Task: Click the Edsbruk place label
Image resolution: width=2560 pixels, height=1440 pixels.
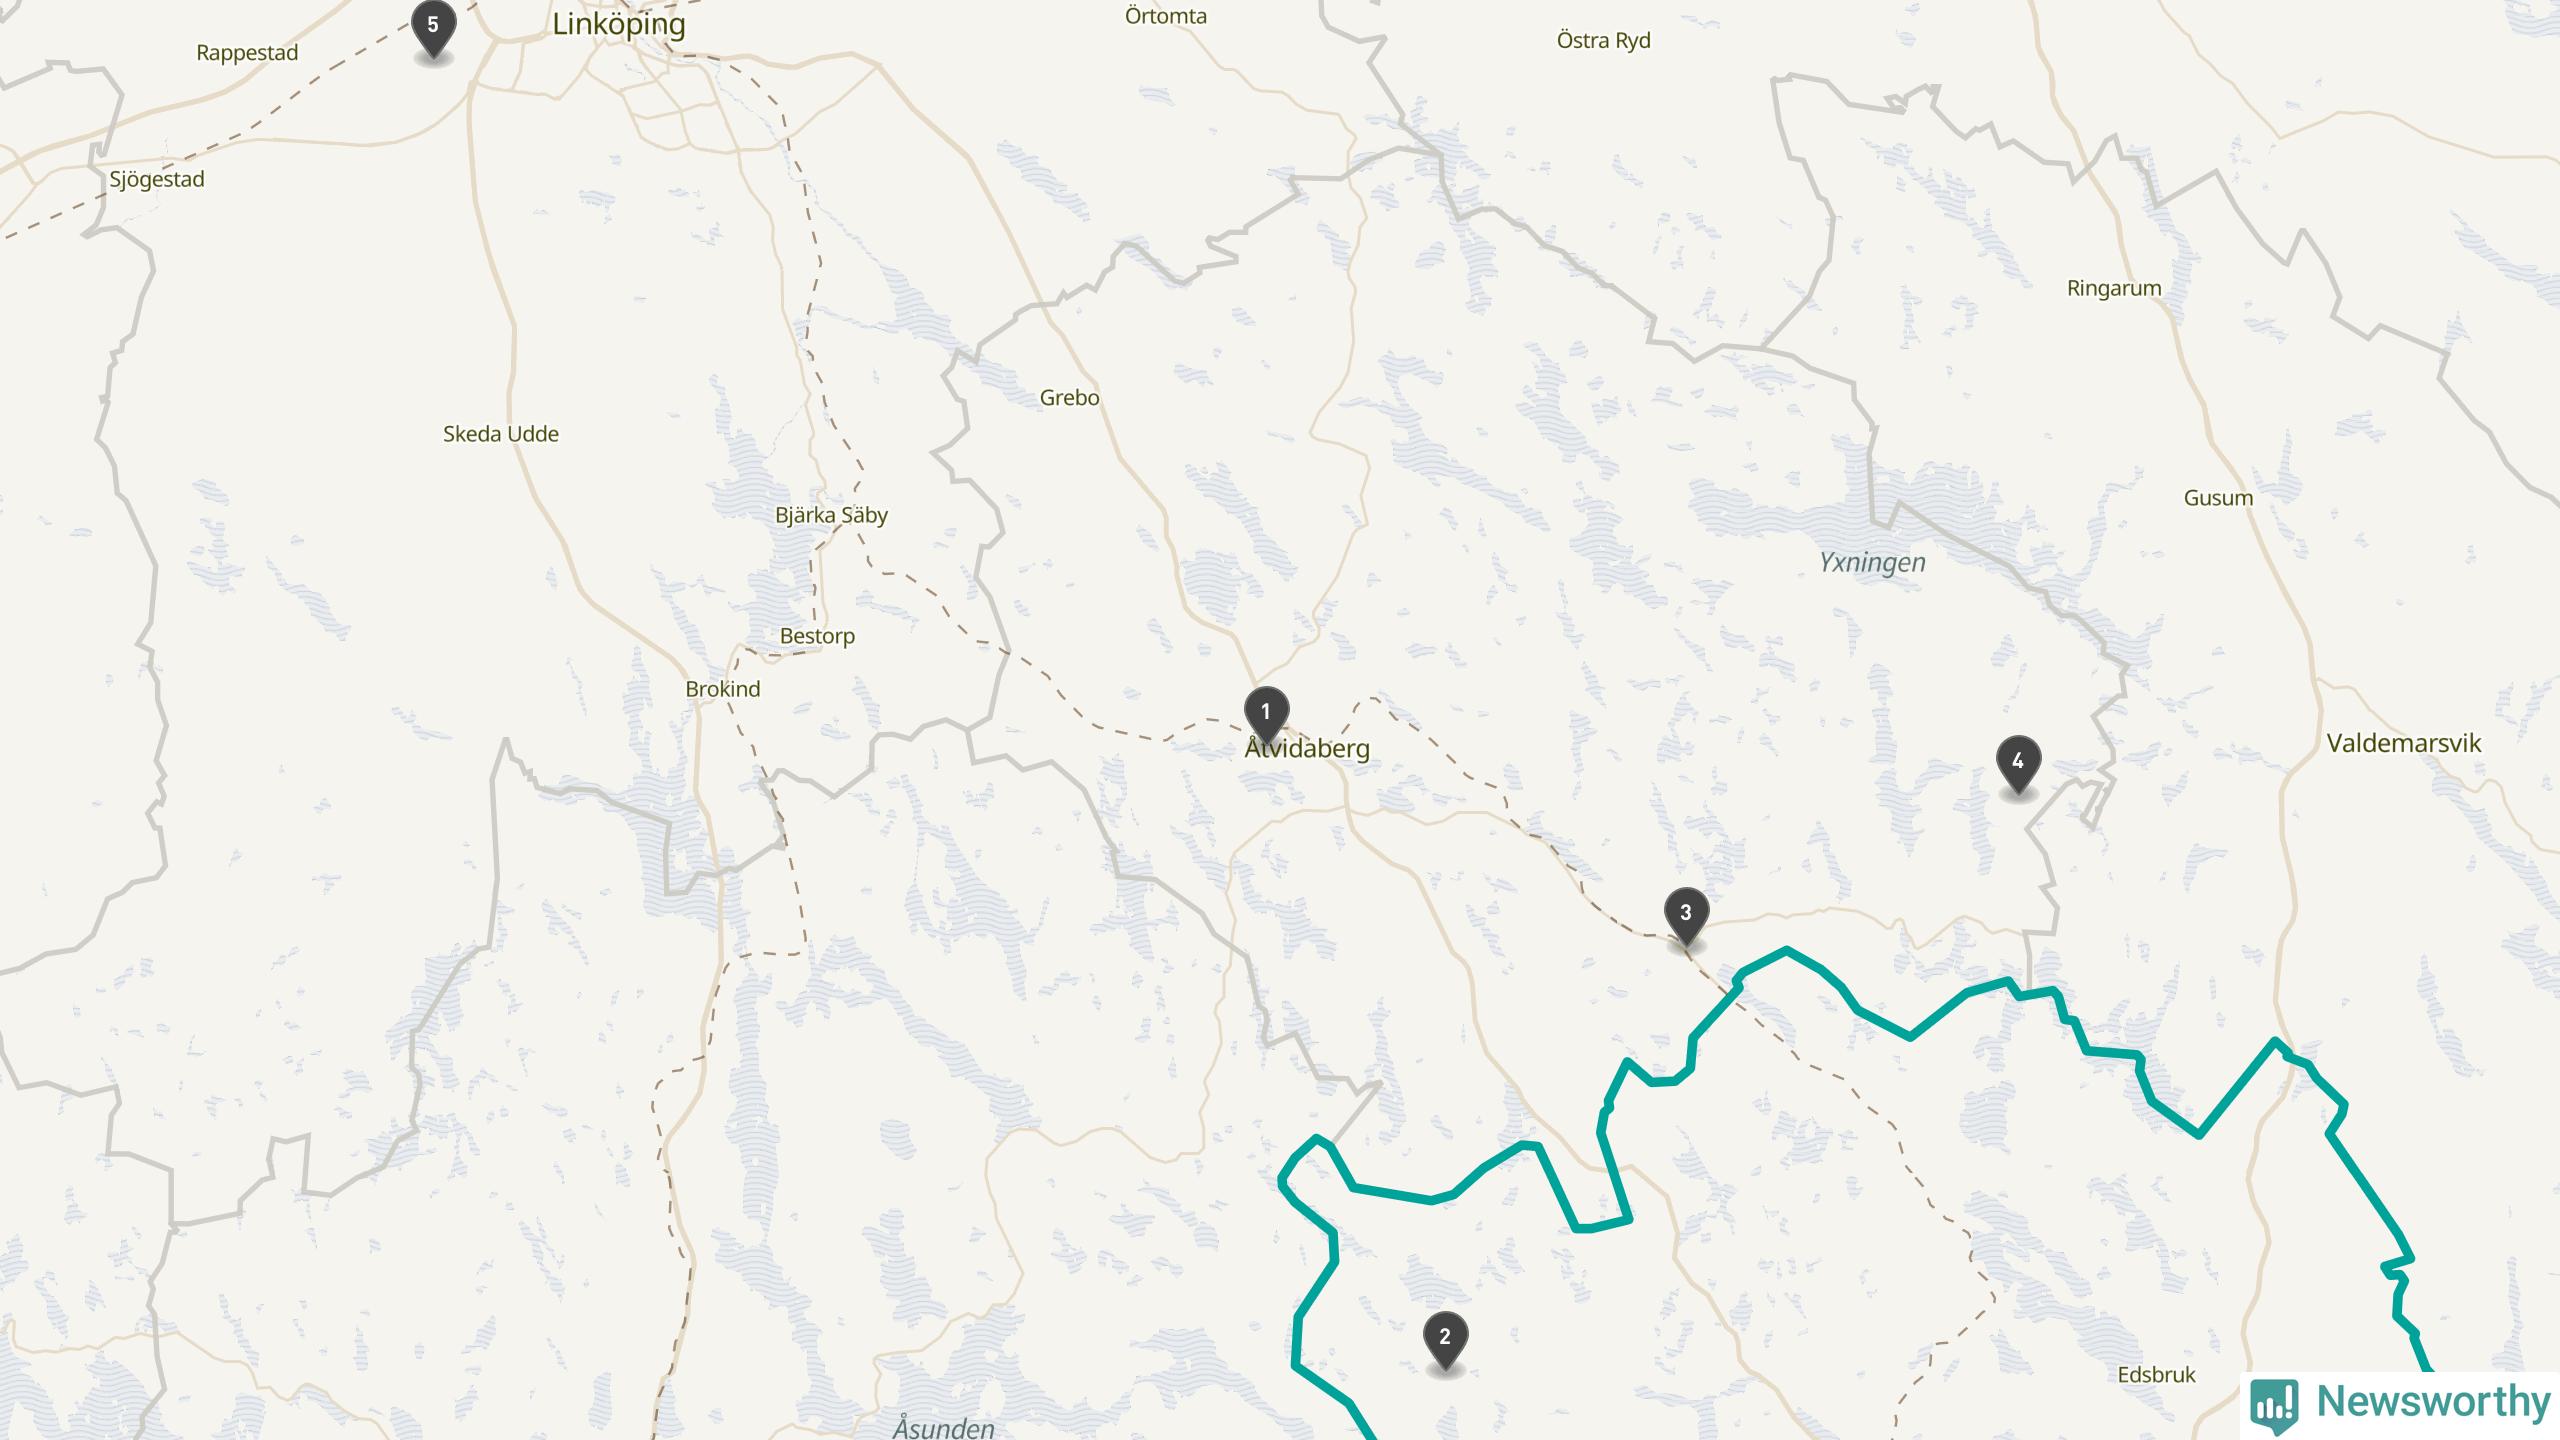Action: pos(2156,1375)
